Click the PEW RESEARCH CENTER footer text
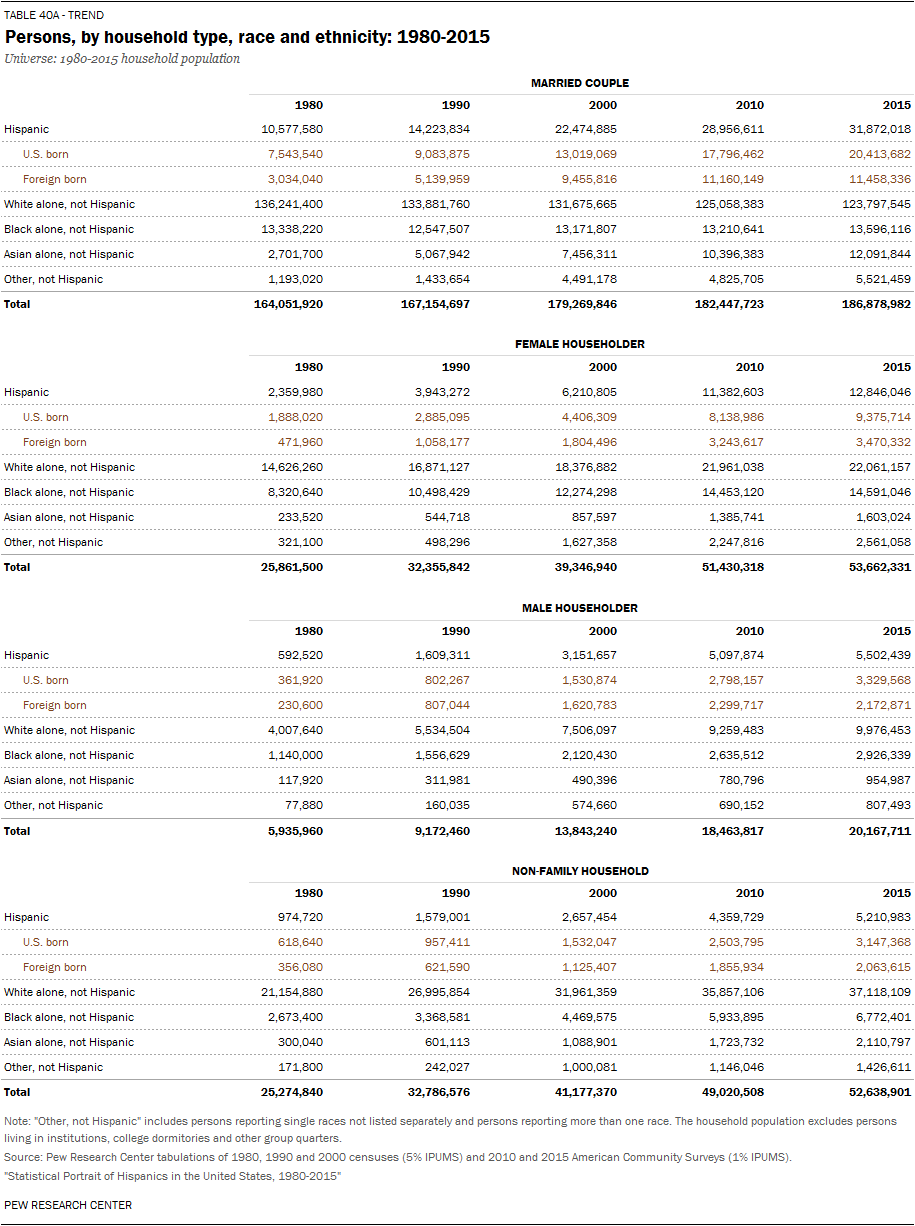 coord(68,1205)
